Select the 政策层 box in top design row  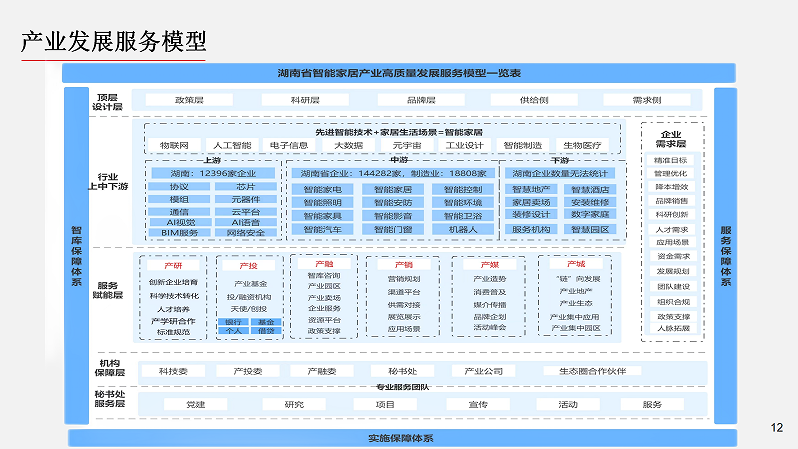(x=189, y=100)
